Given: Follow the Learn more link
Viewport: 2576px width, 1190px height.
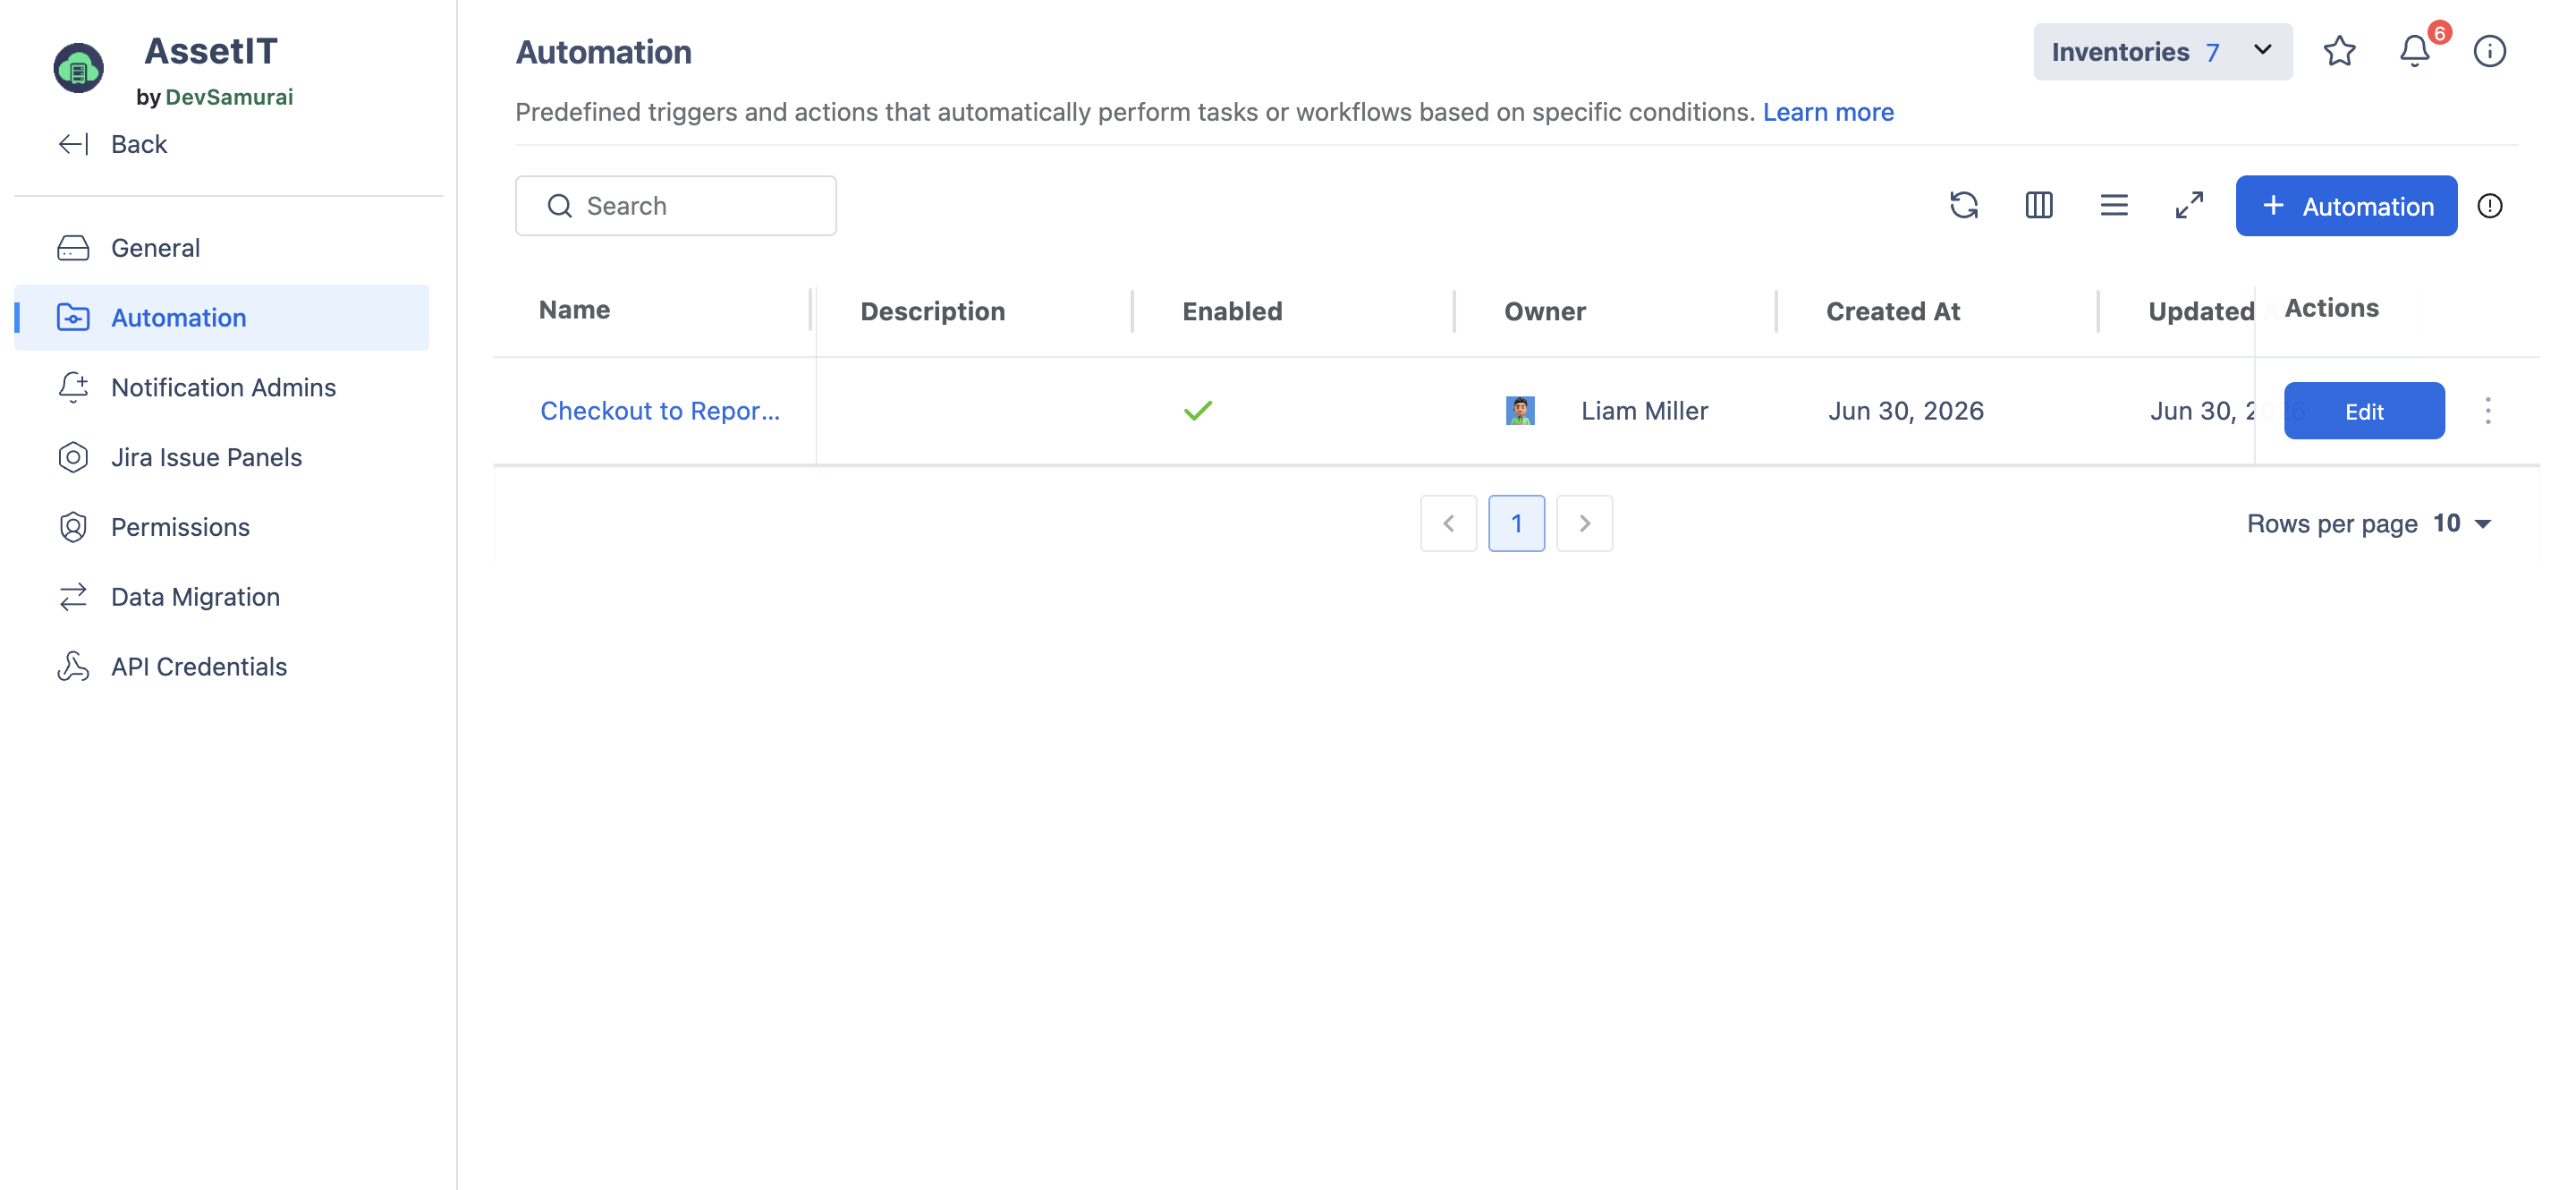Looking at the screenshot, I should click(1828, 112).
